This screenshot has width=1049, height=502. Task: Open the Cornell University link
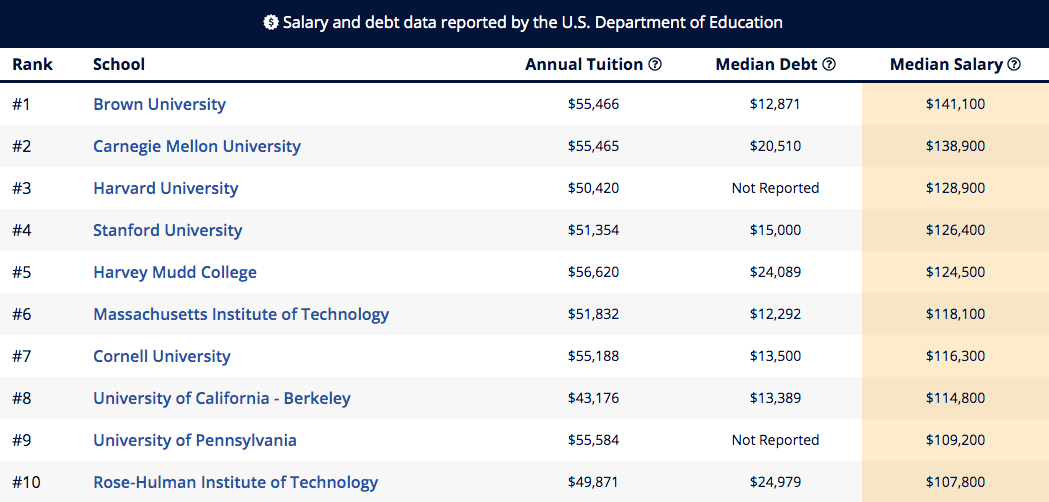tap(161, 356)
